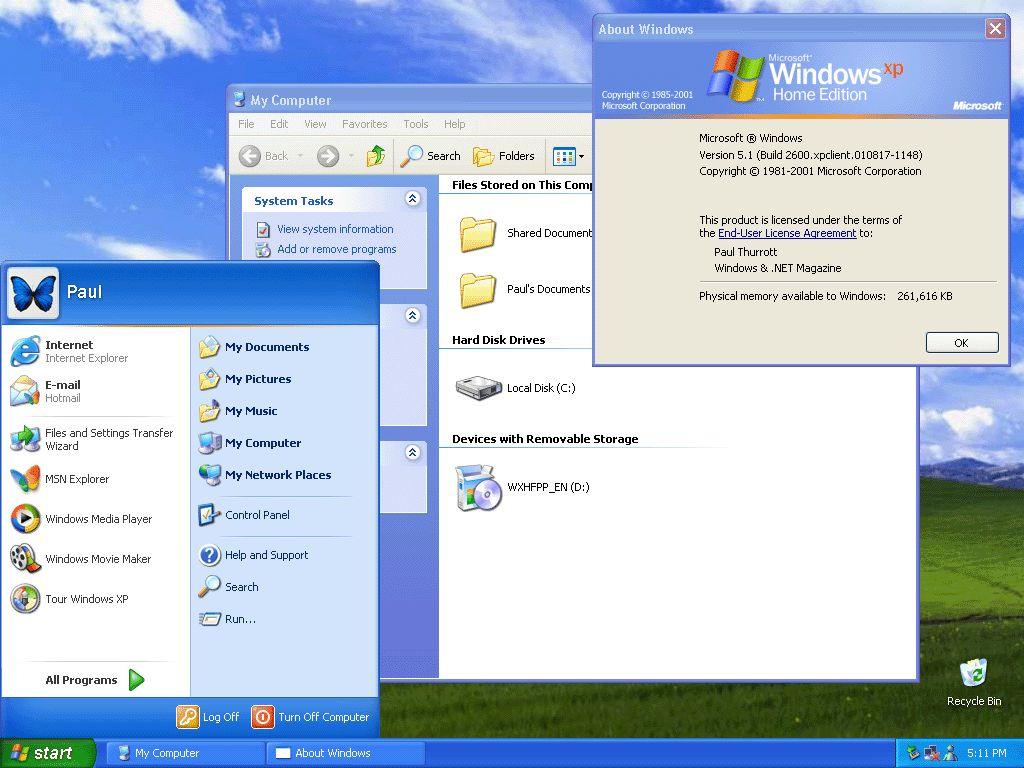Screen dimensions: 1024x768
Task: Click OK in the About Windows dialog
Action: click(960, 342)
